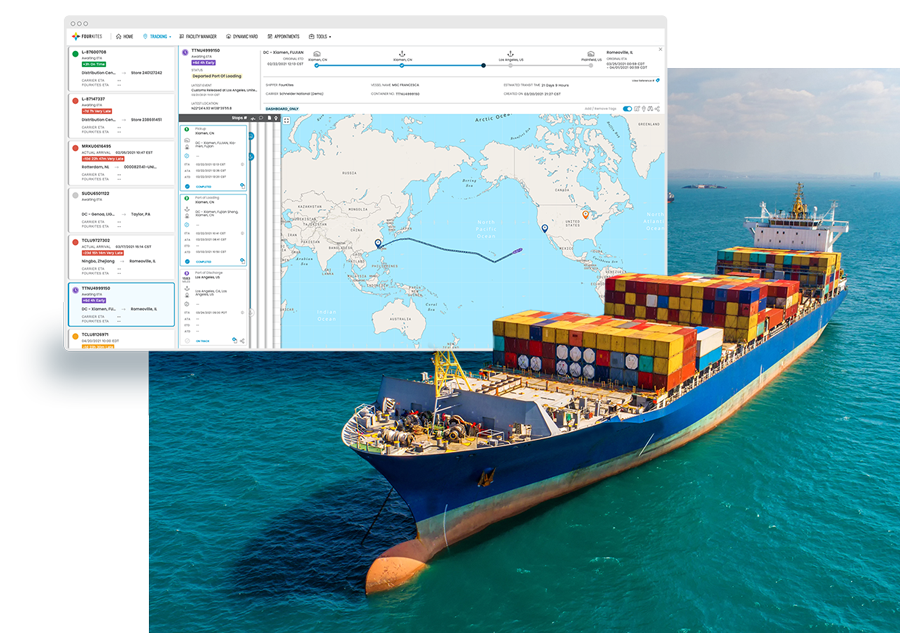The width and height of the screenshot is (900, 633).
Task: Click the binoculars icon in detail toolbar
Action: pos(650,108)
